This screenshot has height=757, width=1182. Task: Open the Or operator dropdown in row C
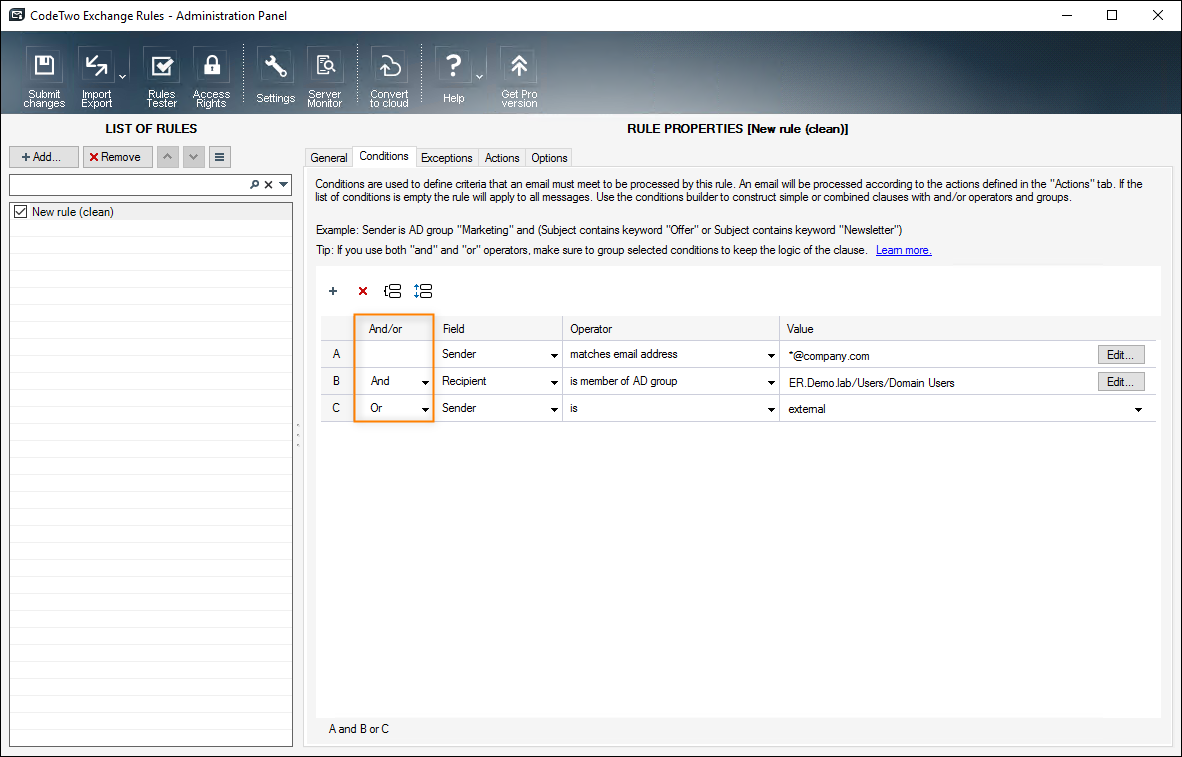point(425,409)
